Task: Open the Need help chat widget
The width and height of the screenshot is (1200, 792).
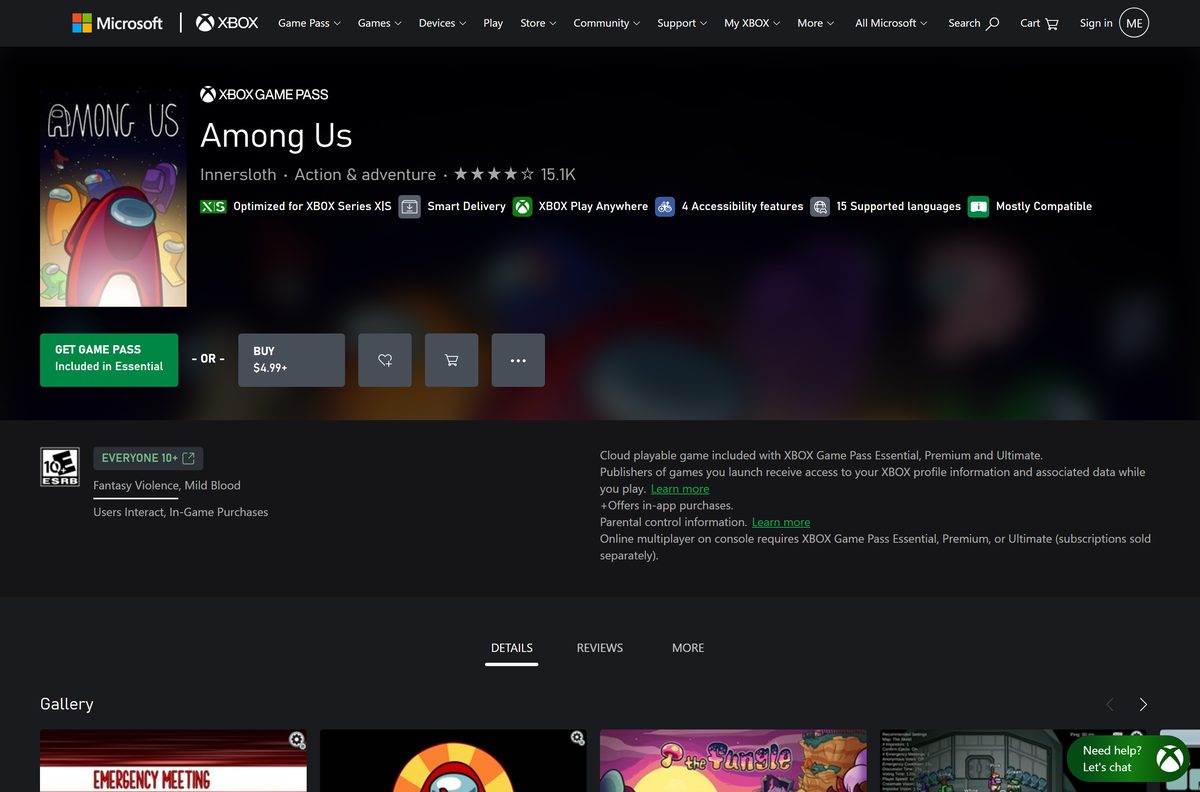Action: pyautogui.click(x=1128, y=759)
